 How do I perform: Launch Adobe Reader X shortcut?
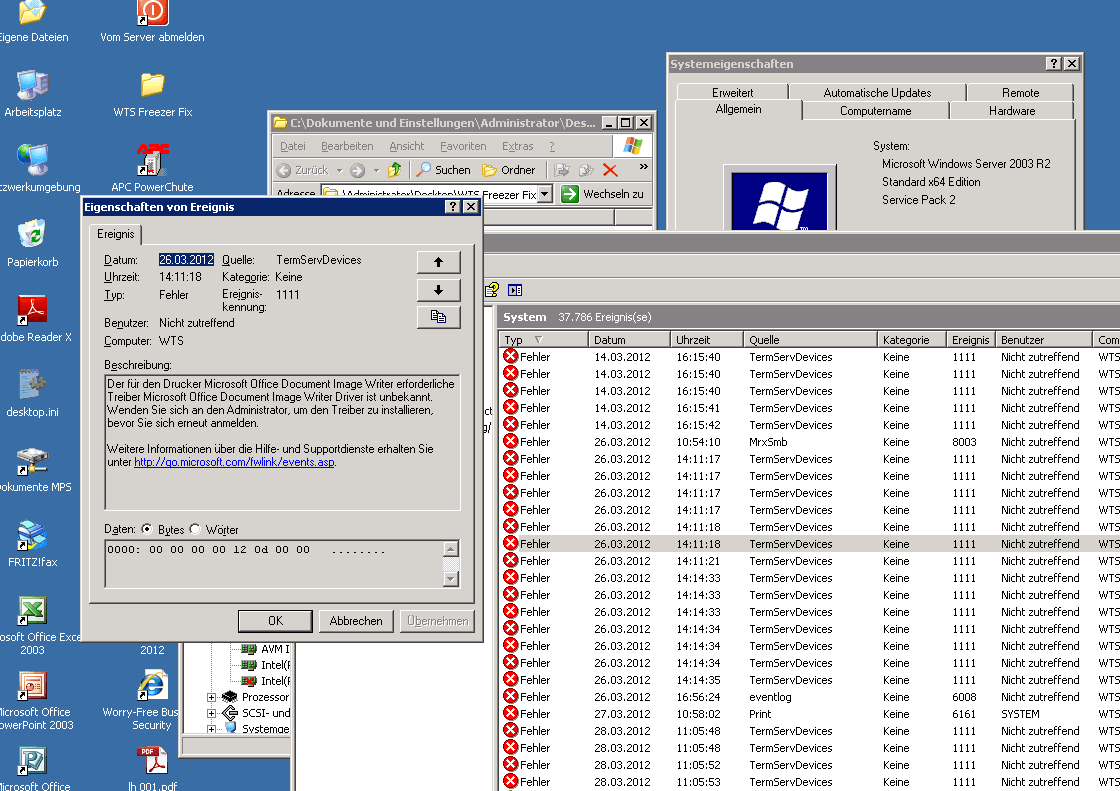tap(32, 318)
